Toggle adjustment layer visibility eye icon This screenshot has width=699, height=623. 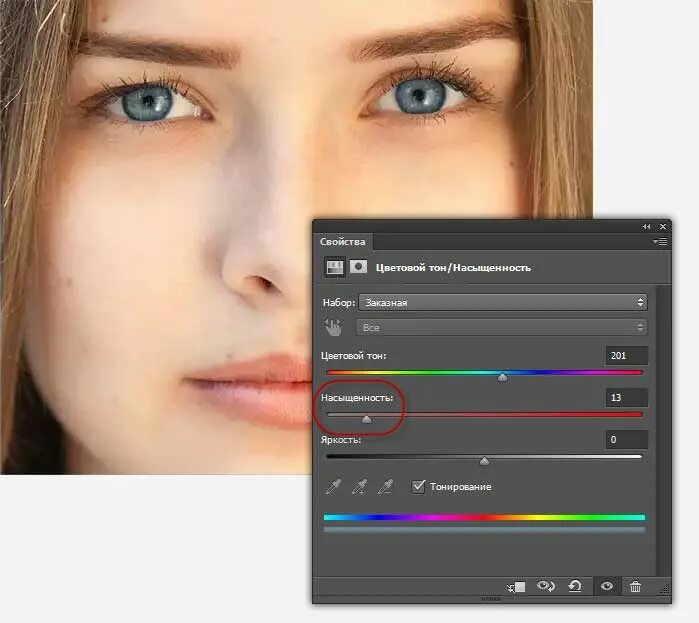coord(607,586)
